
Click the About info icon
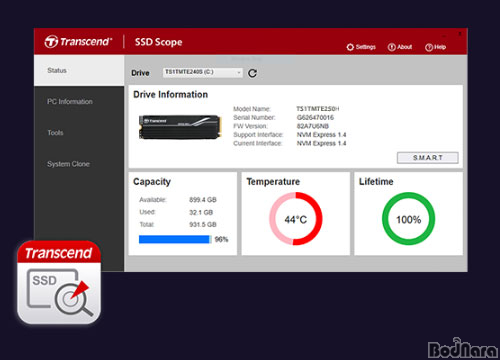(x=391, y=47)
